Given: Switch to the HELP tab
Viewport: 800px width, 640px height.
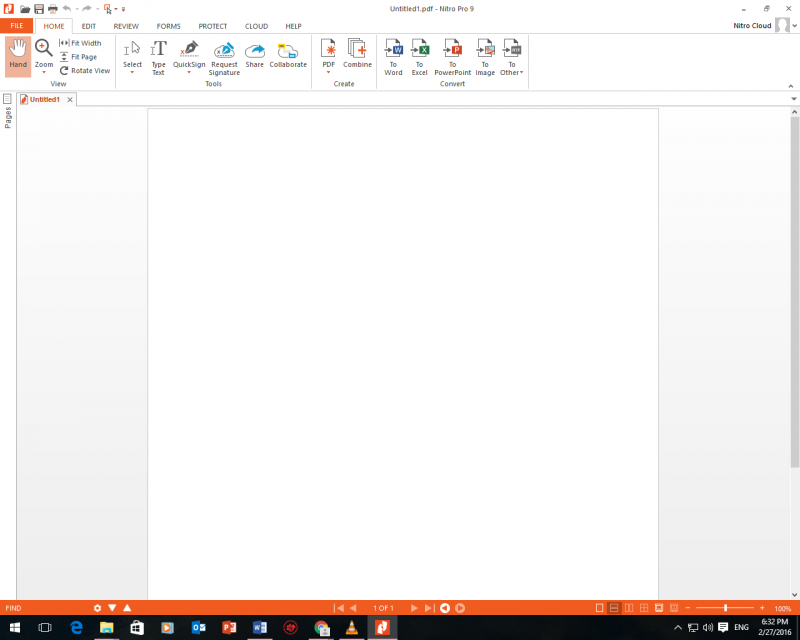Looking at the screenshot, I should point(293,26).
